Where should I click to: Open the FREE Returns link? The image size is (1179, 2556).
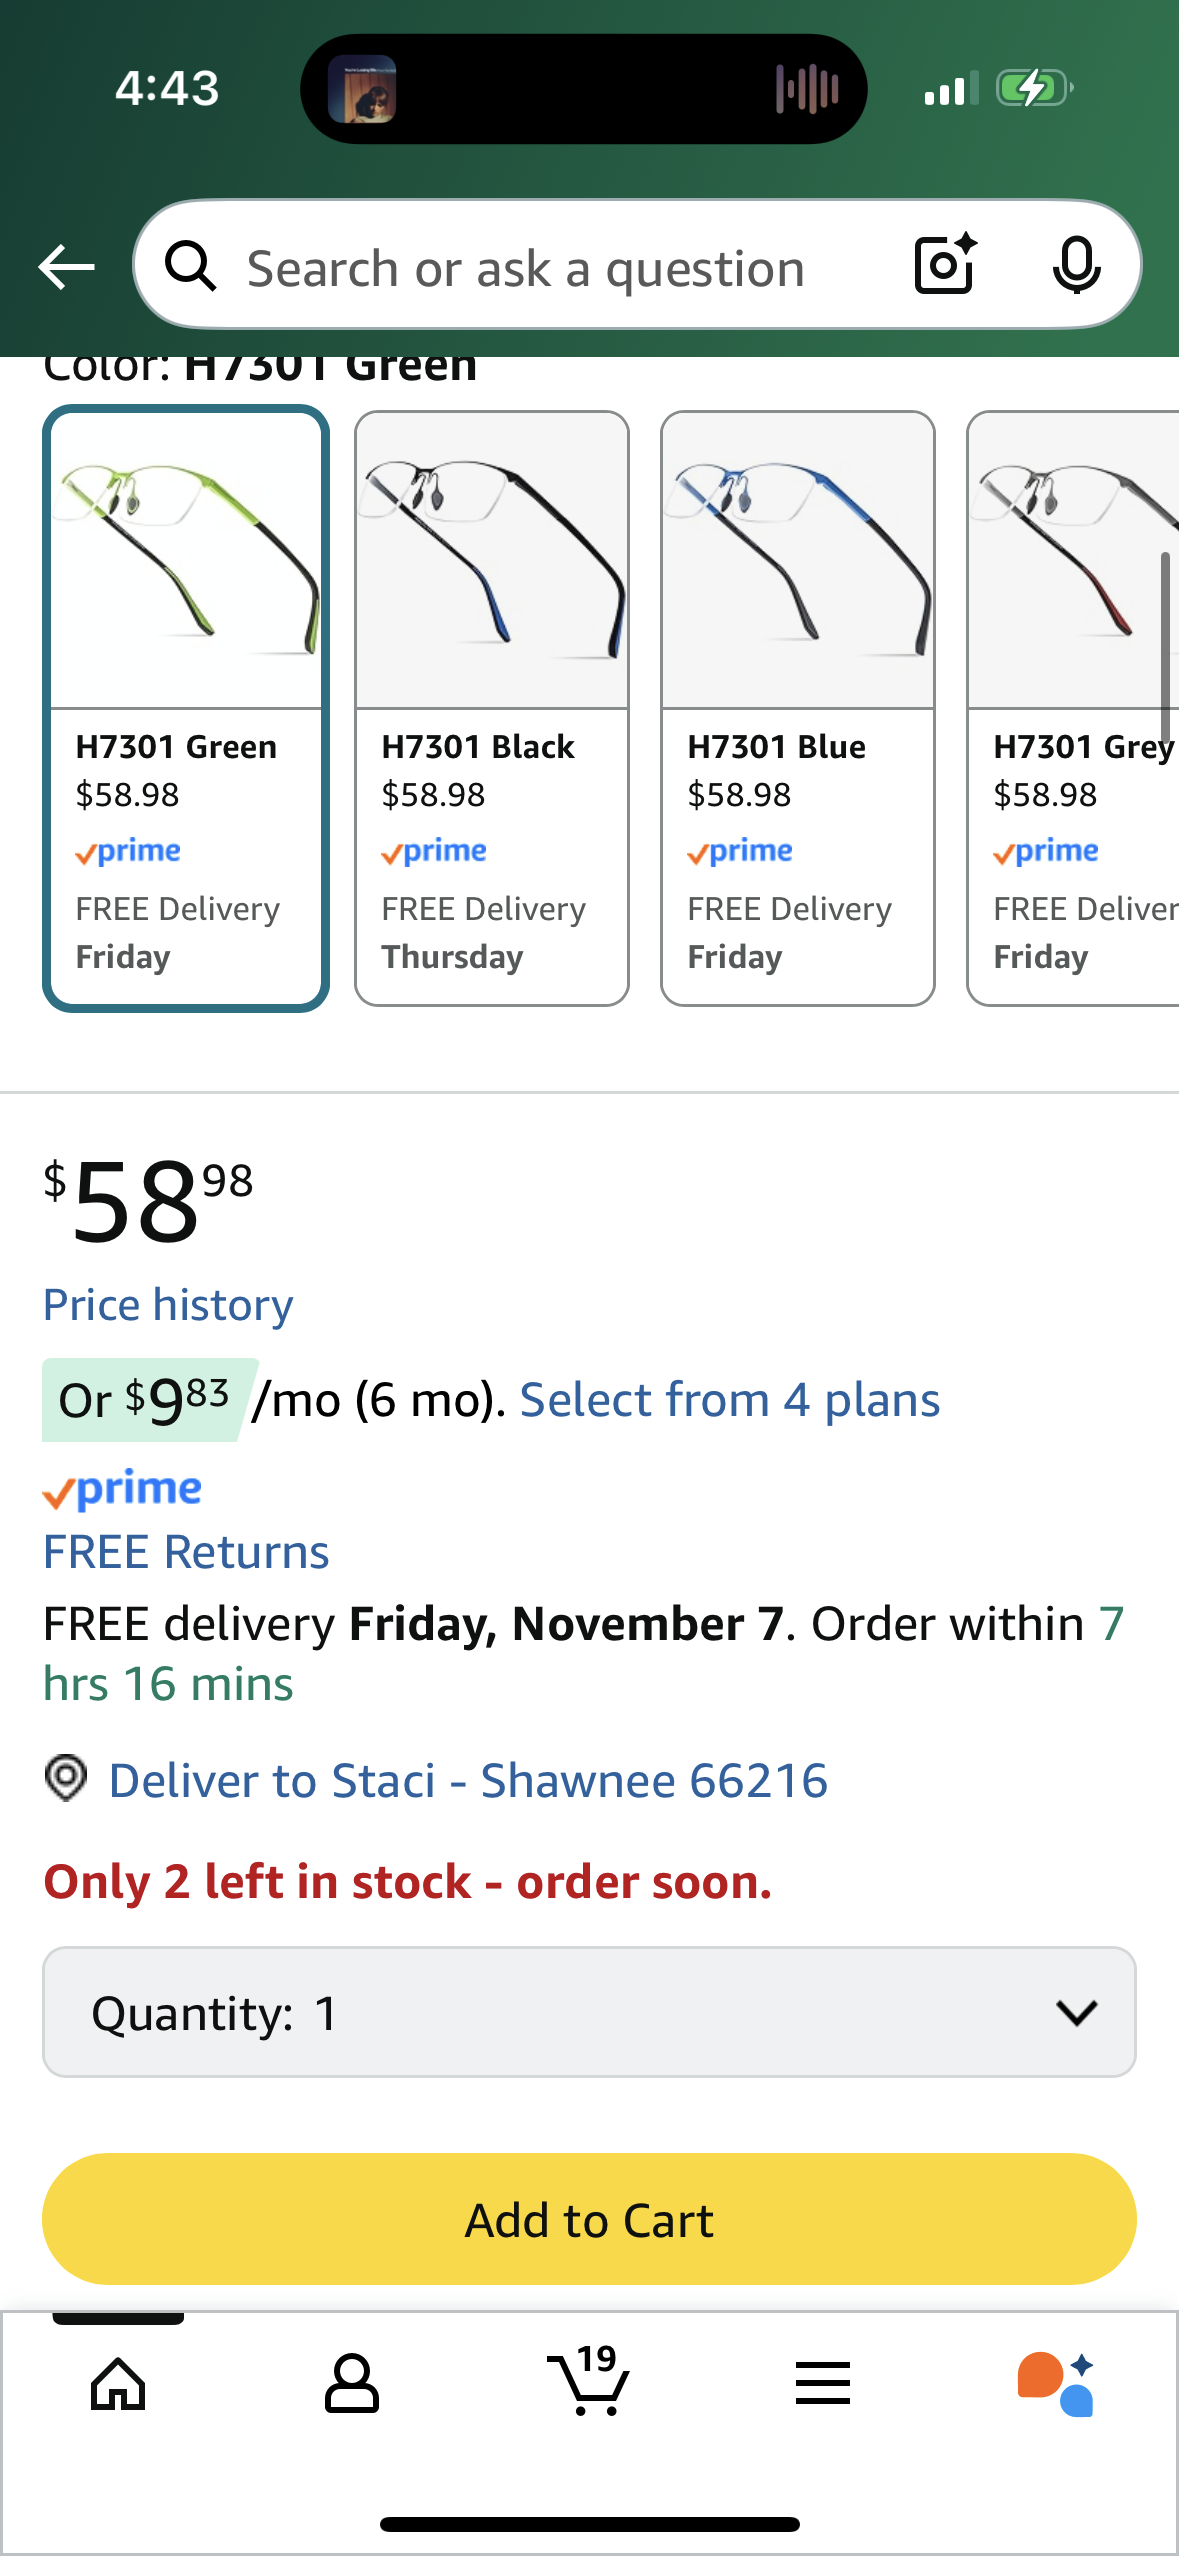pos(186,1552)
